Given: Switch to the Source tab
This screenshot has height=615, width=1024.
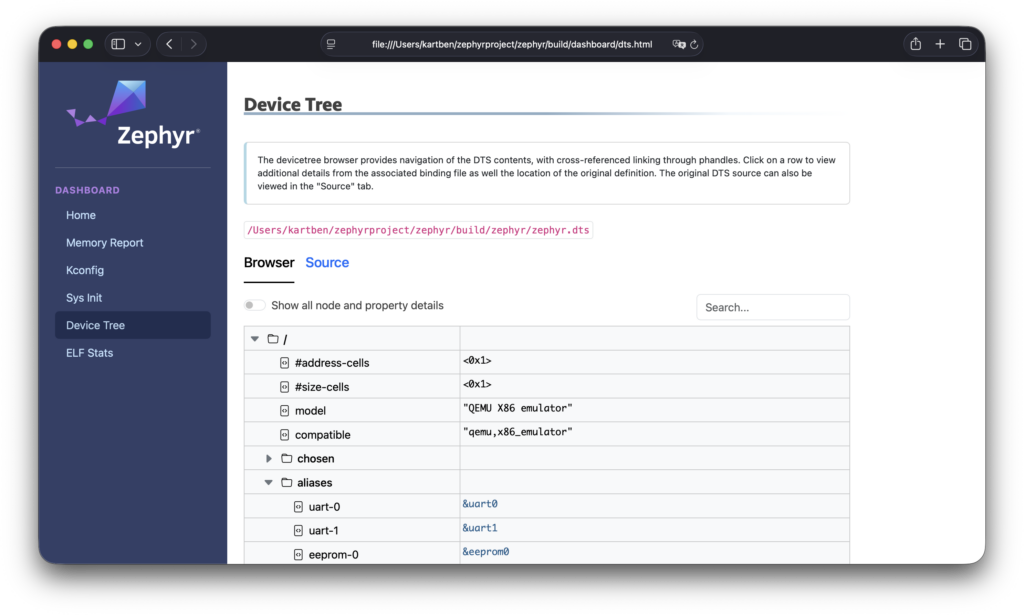Looking at the screenshot, I should click(327, 263).
